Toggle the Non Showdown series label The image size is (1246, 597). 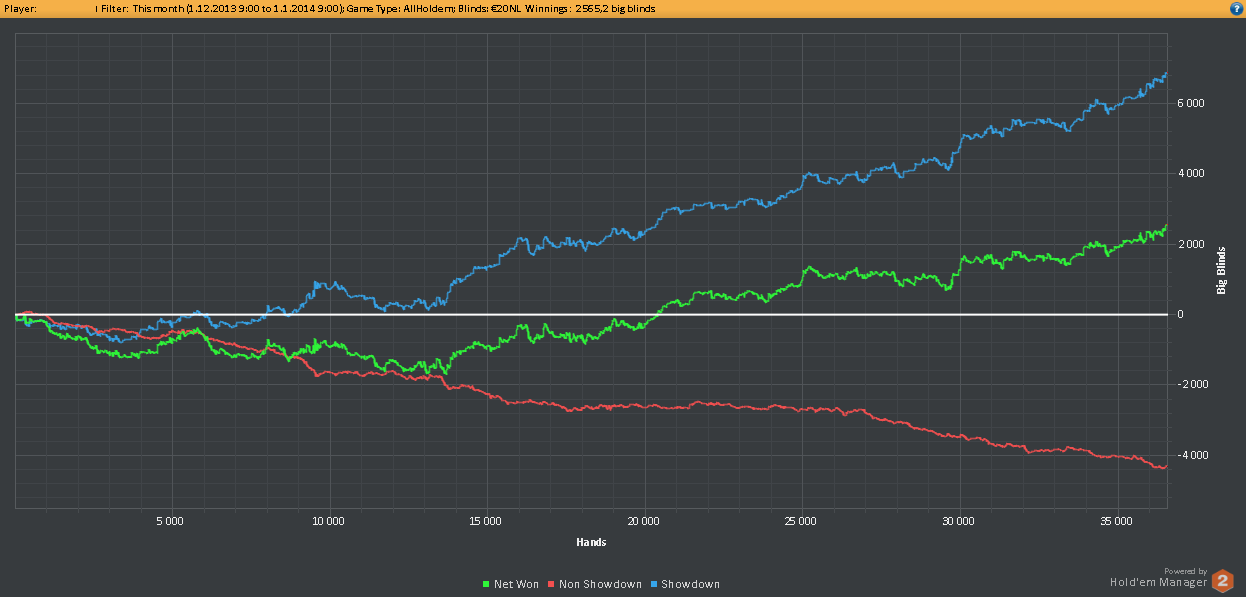click(600, 584)
